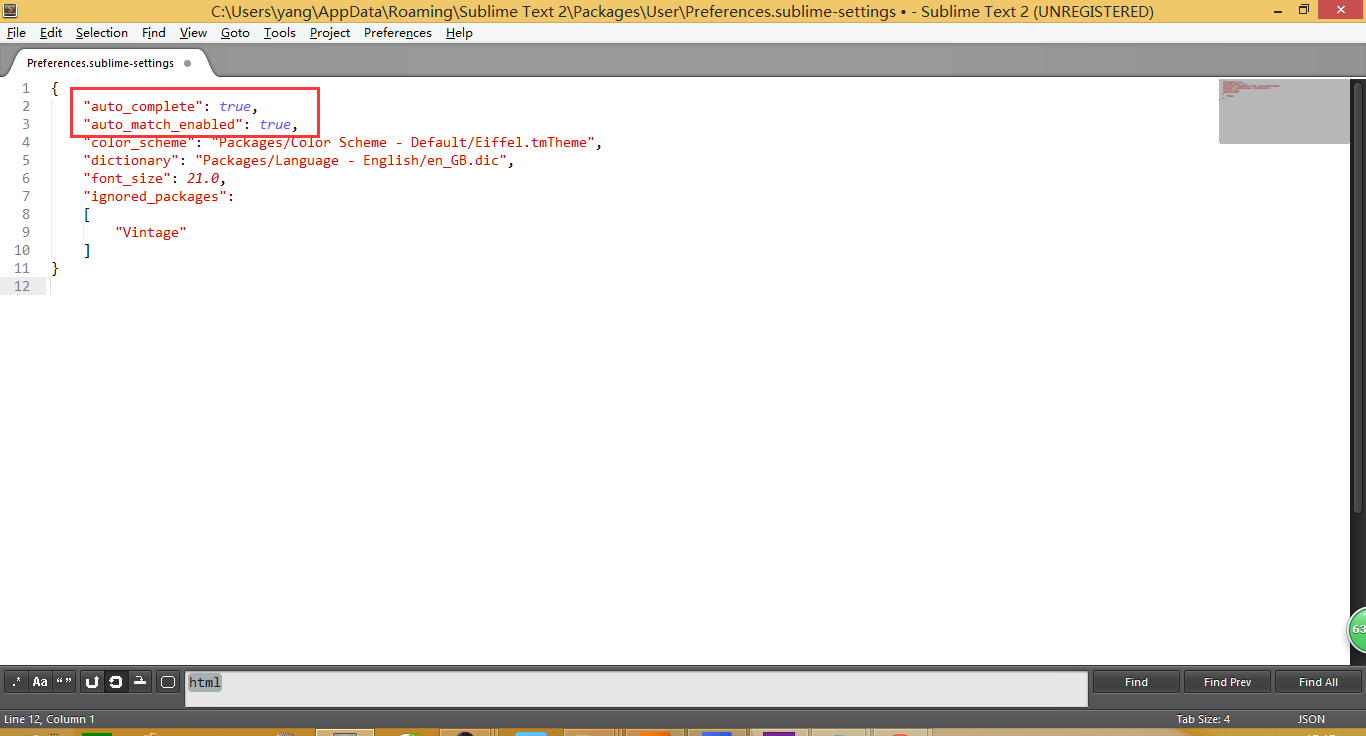The width and height of the screenshot is (1366, 736).
Task: Click unsaved dot on Preferences.sublime-settings tab
Action: pyautogui.click(x=187, y=63)
